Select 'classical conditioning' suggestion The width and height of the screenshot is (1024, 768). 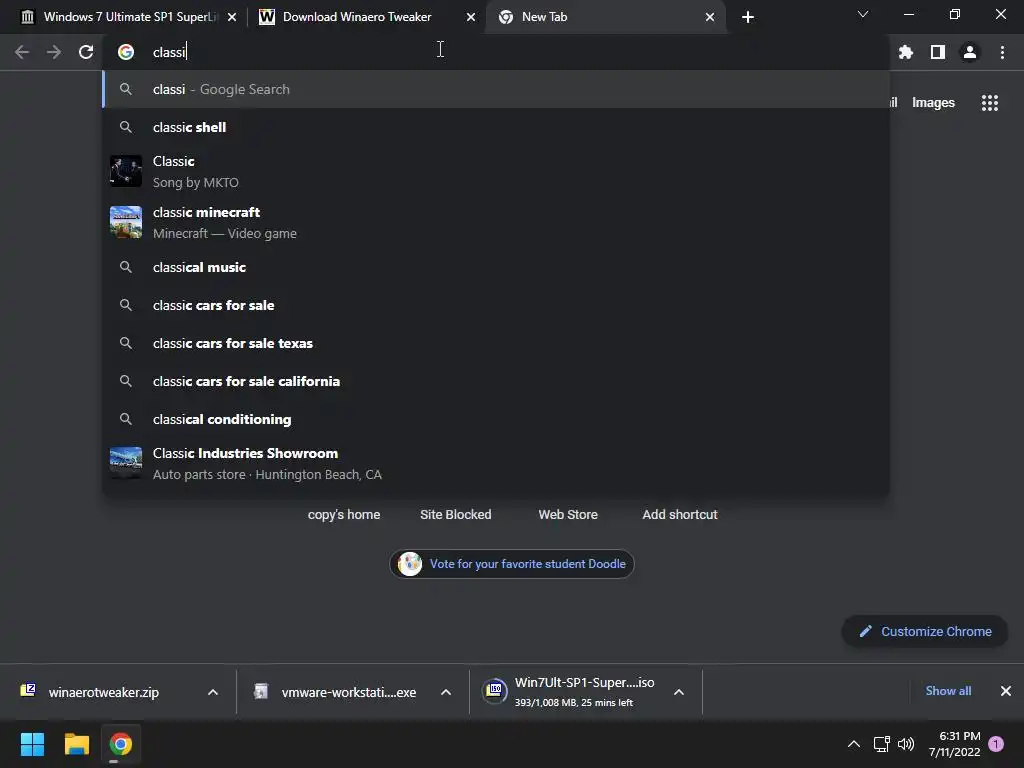pos(496,419)
